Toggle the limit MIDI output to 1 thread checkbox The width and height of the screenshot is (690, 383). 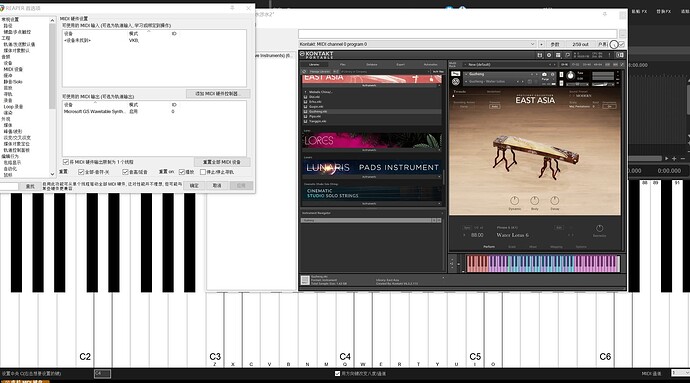(66, 162)
